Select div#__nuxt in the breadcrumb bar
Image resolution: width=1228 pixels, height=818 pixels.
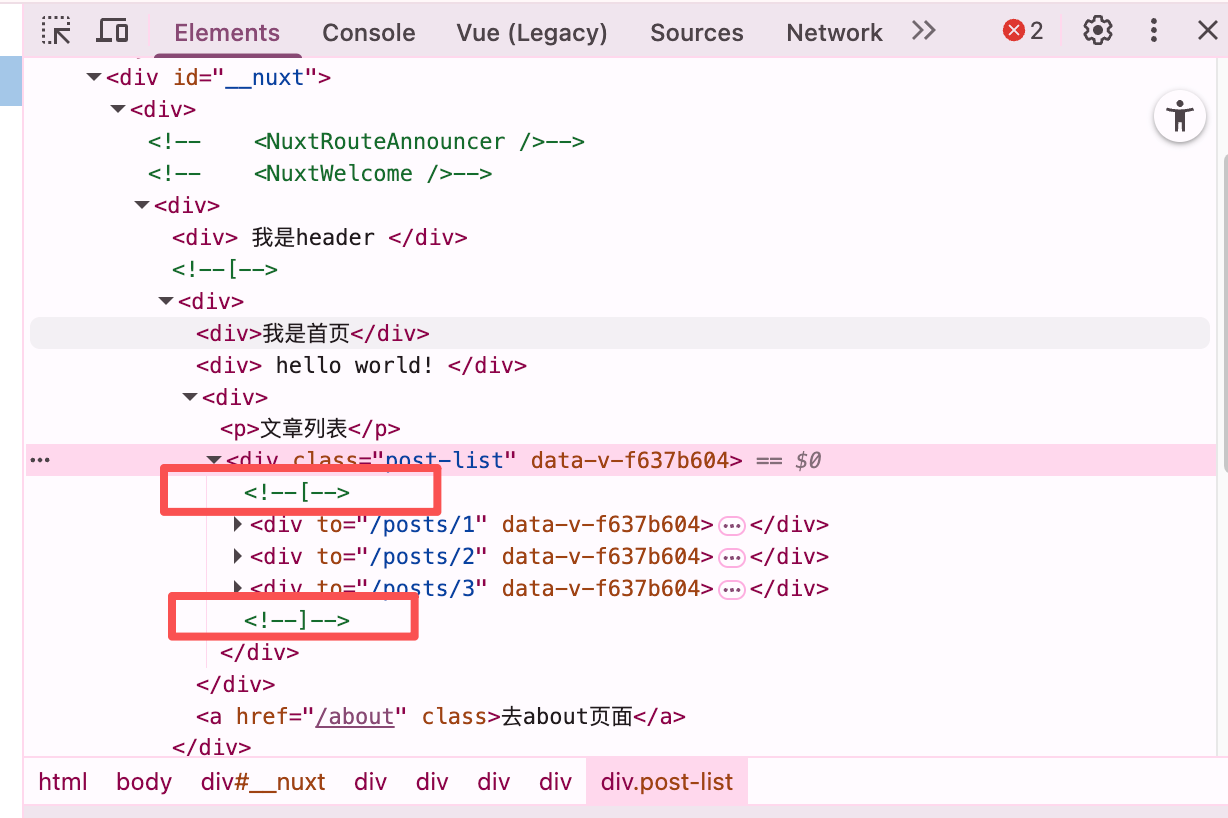[263, 782]
